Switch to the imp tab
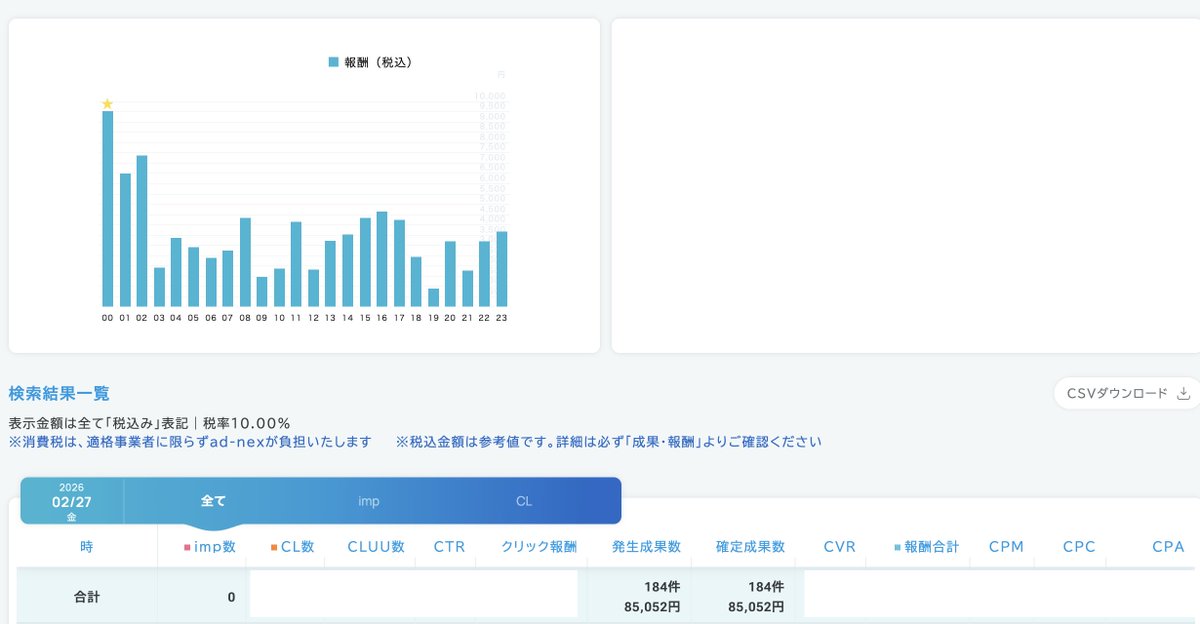1200x624 pixels. tap(369, 500)
